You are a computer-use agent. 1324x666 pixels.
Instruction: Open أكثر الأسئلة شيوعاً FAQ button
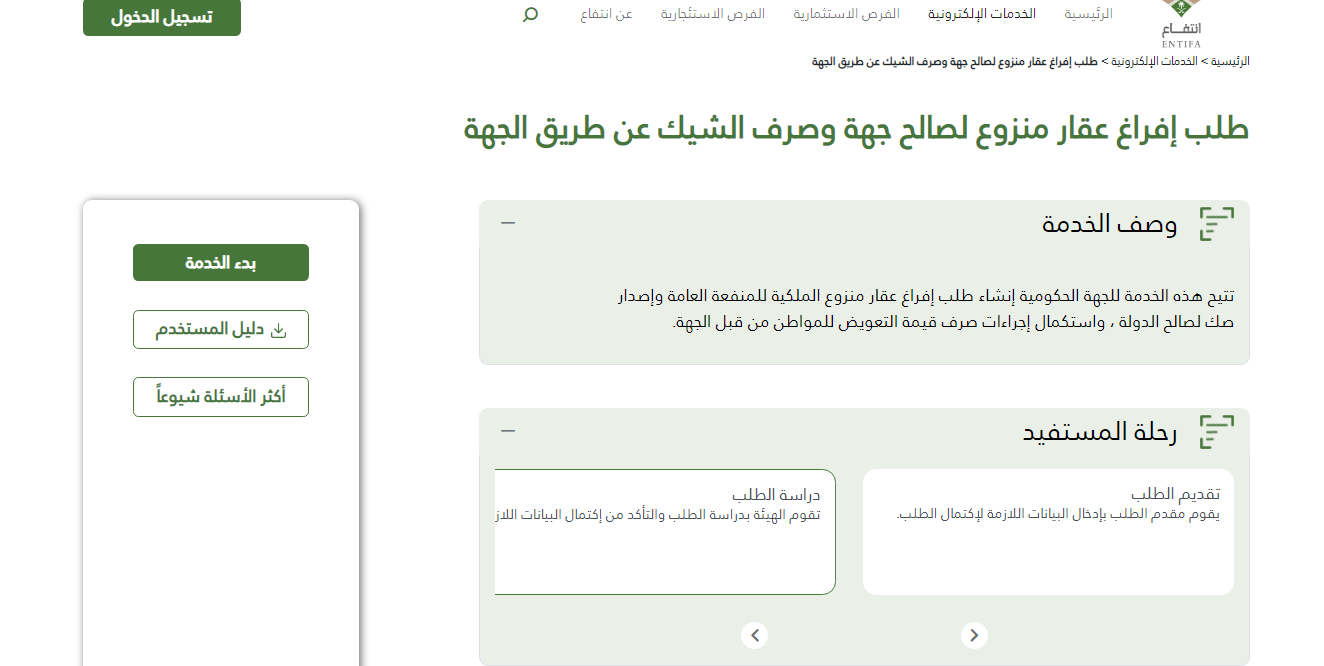(x=221, y=397)
